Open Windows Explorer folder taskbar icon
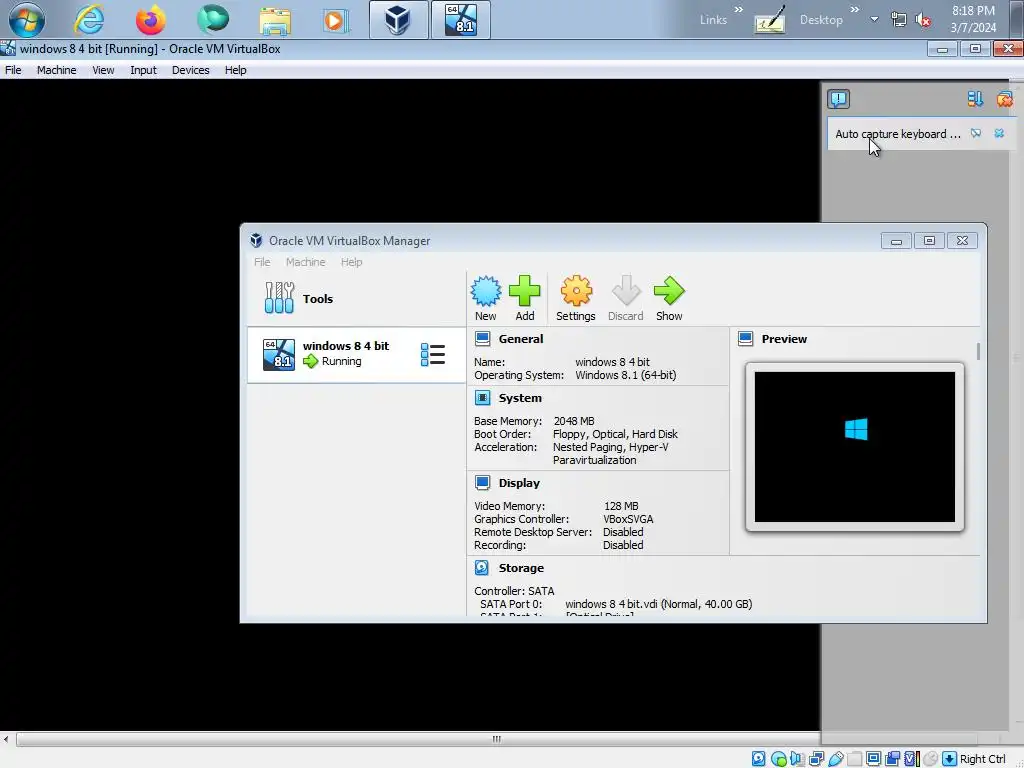 275,21
